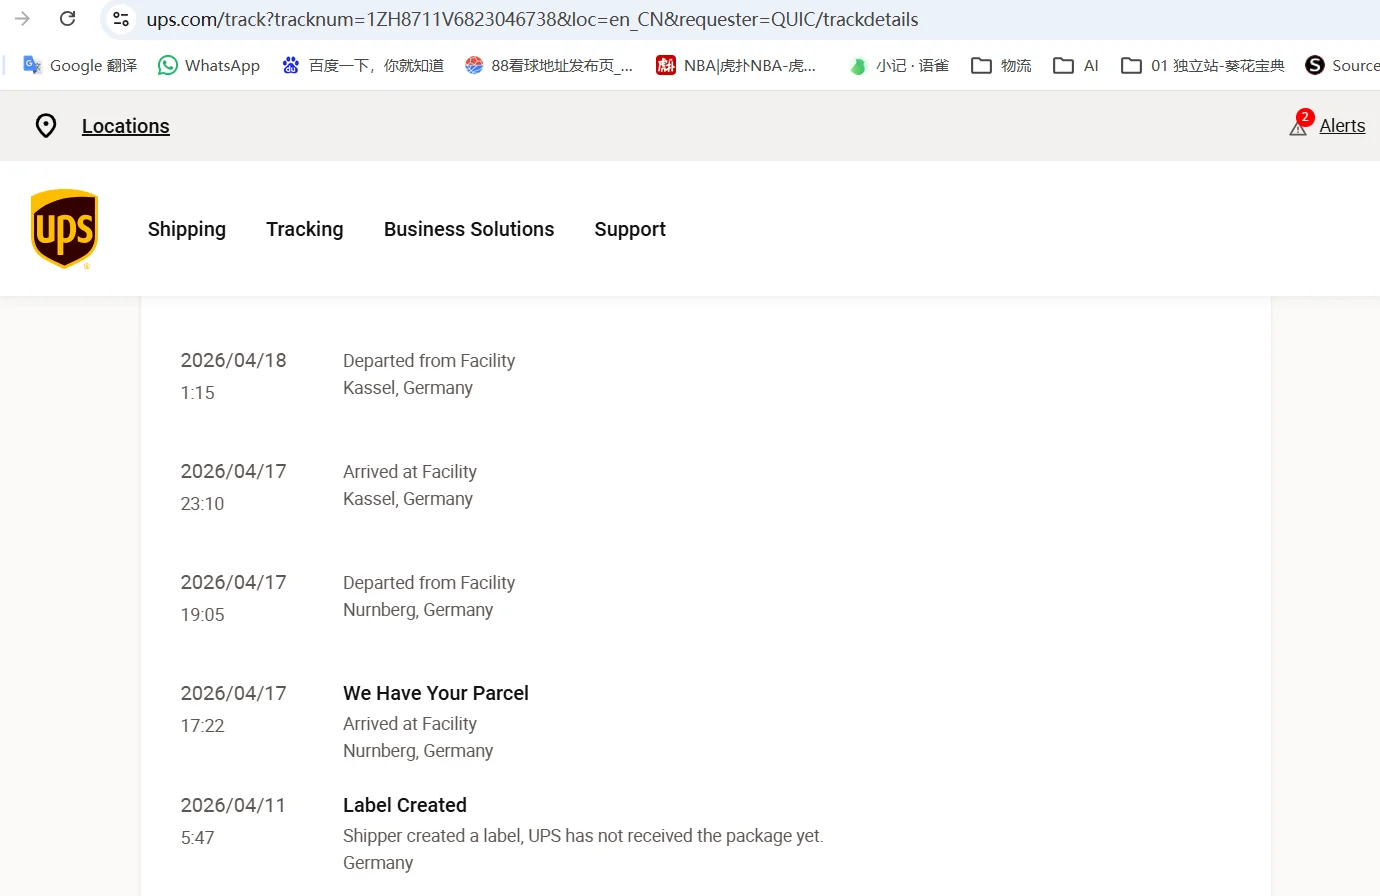
Task: Open the Support menu
Action: [630, 229]
